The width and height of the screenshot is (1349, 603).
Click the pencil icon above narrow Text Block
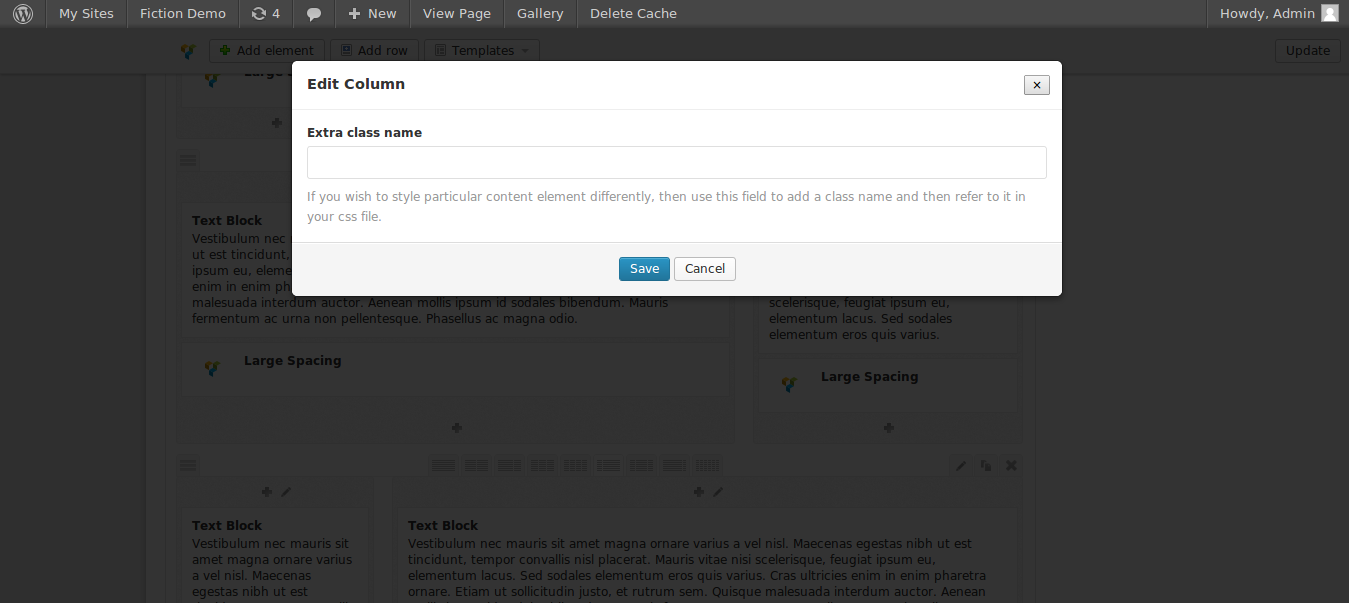point(286,491)
